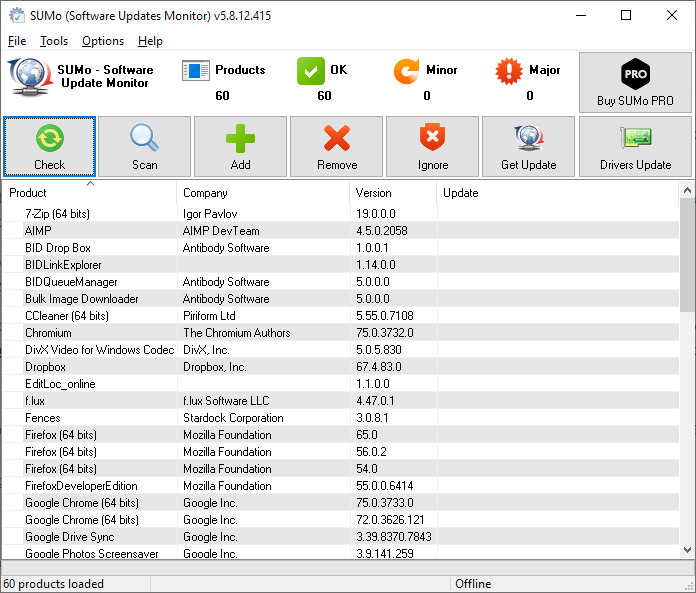Select the CCleaner (64 bits) row
Viewport: 696px width, 593px height.
341,316
